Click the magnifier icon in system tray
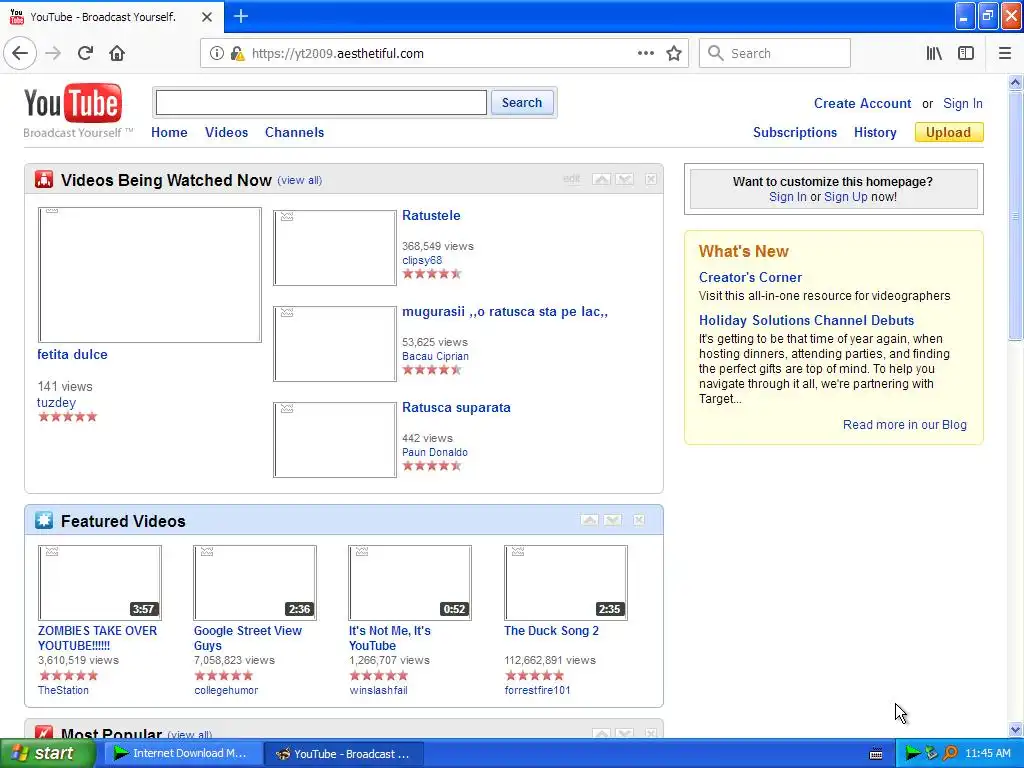Viewport: 1024px width, 768px height. (x=950, y=753)
